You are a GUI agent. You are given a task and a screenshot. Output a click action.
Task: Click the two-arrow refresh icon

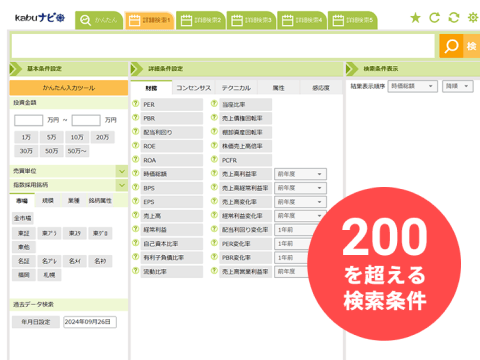tap(454, 18)
